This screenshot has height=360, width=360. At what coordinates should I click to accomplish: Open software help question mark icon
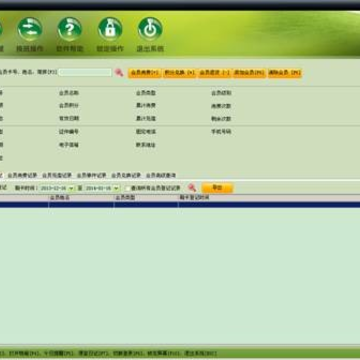pyautogui.click(x=70, y=29)
